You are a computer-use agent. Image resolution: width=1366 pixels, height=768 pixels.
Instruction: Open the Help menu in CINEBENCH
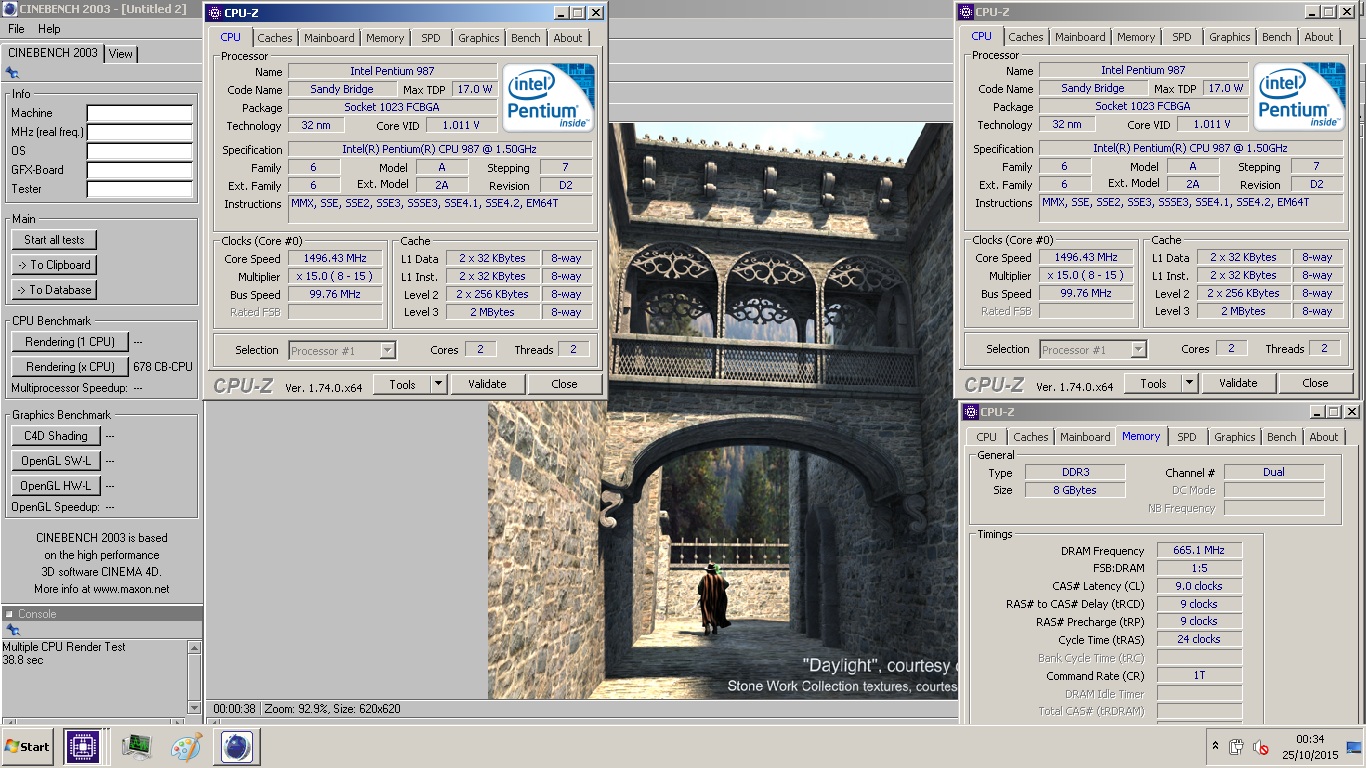(x=48, y=29)
